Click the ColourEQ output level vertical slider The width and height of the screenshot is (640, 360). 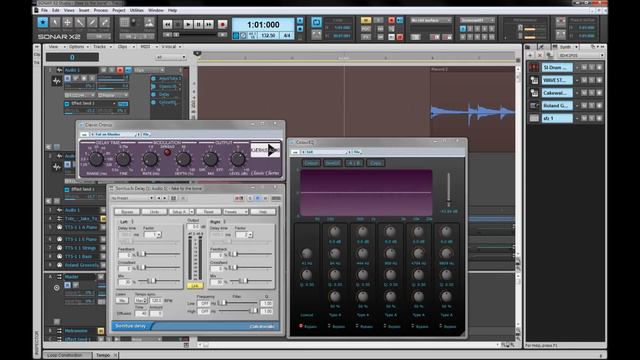(449, 190)
